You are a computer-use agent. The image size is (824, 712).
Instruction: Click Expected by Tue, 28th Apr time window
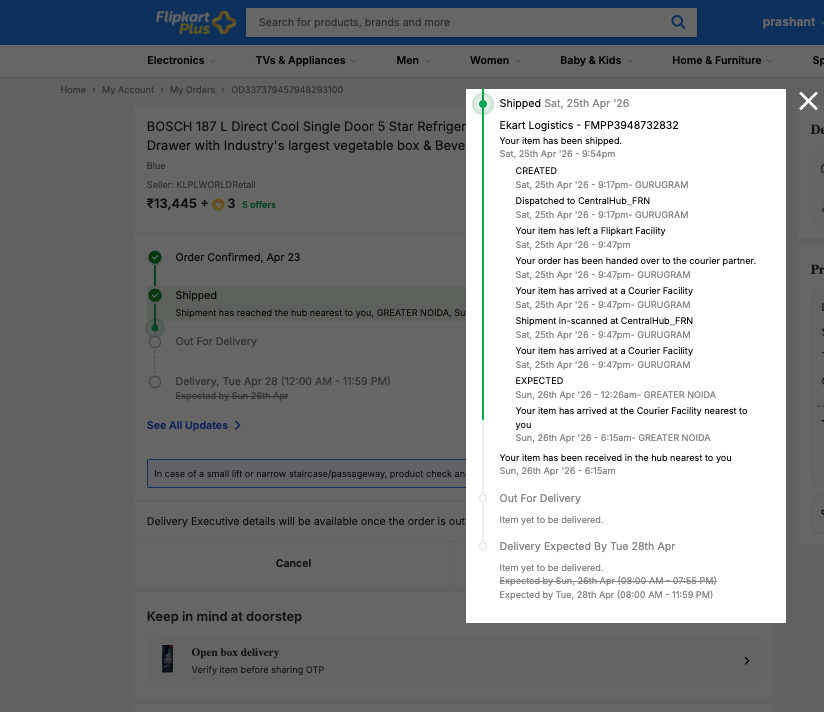pyautogui.click(x=606, y=595)
